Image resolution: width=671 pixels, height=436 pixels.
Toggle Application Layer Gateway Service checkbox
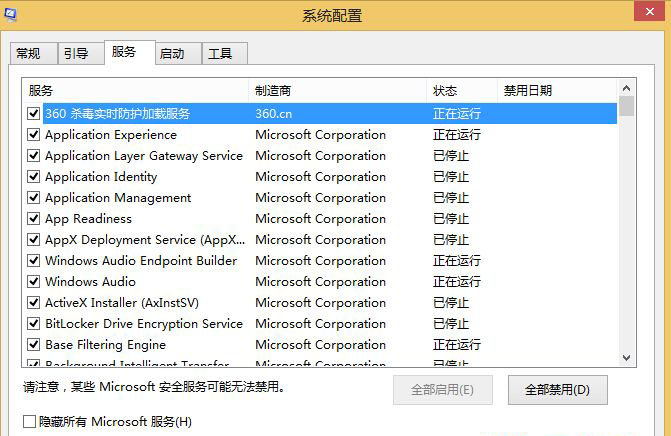click(33, 155)
